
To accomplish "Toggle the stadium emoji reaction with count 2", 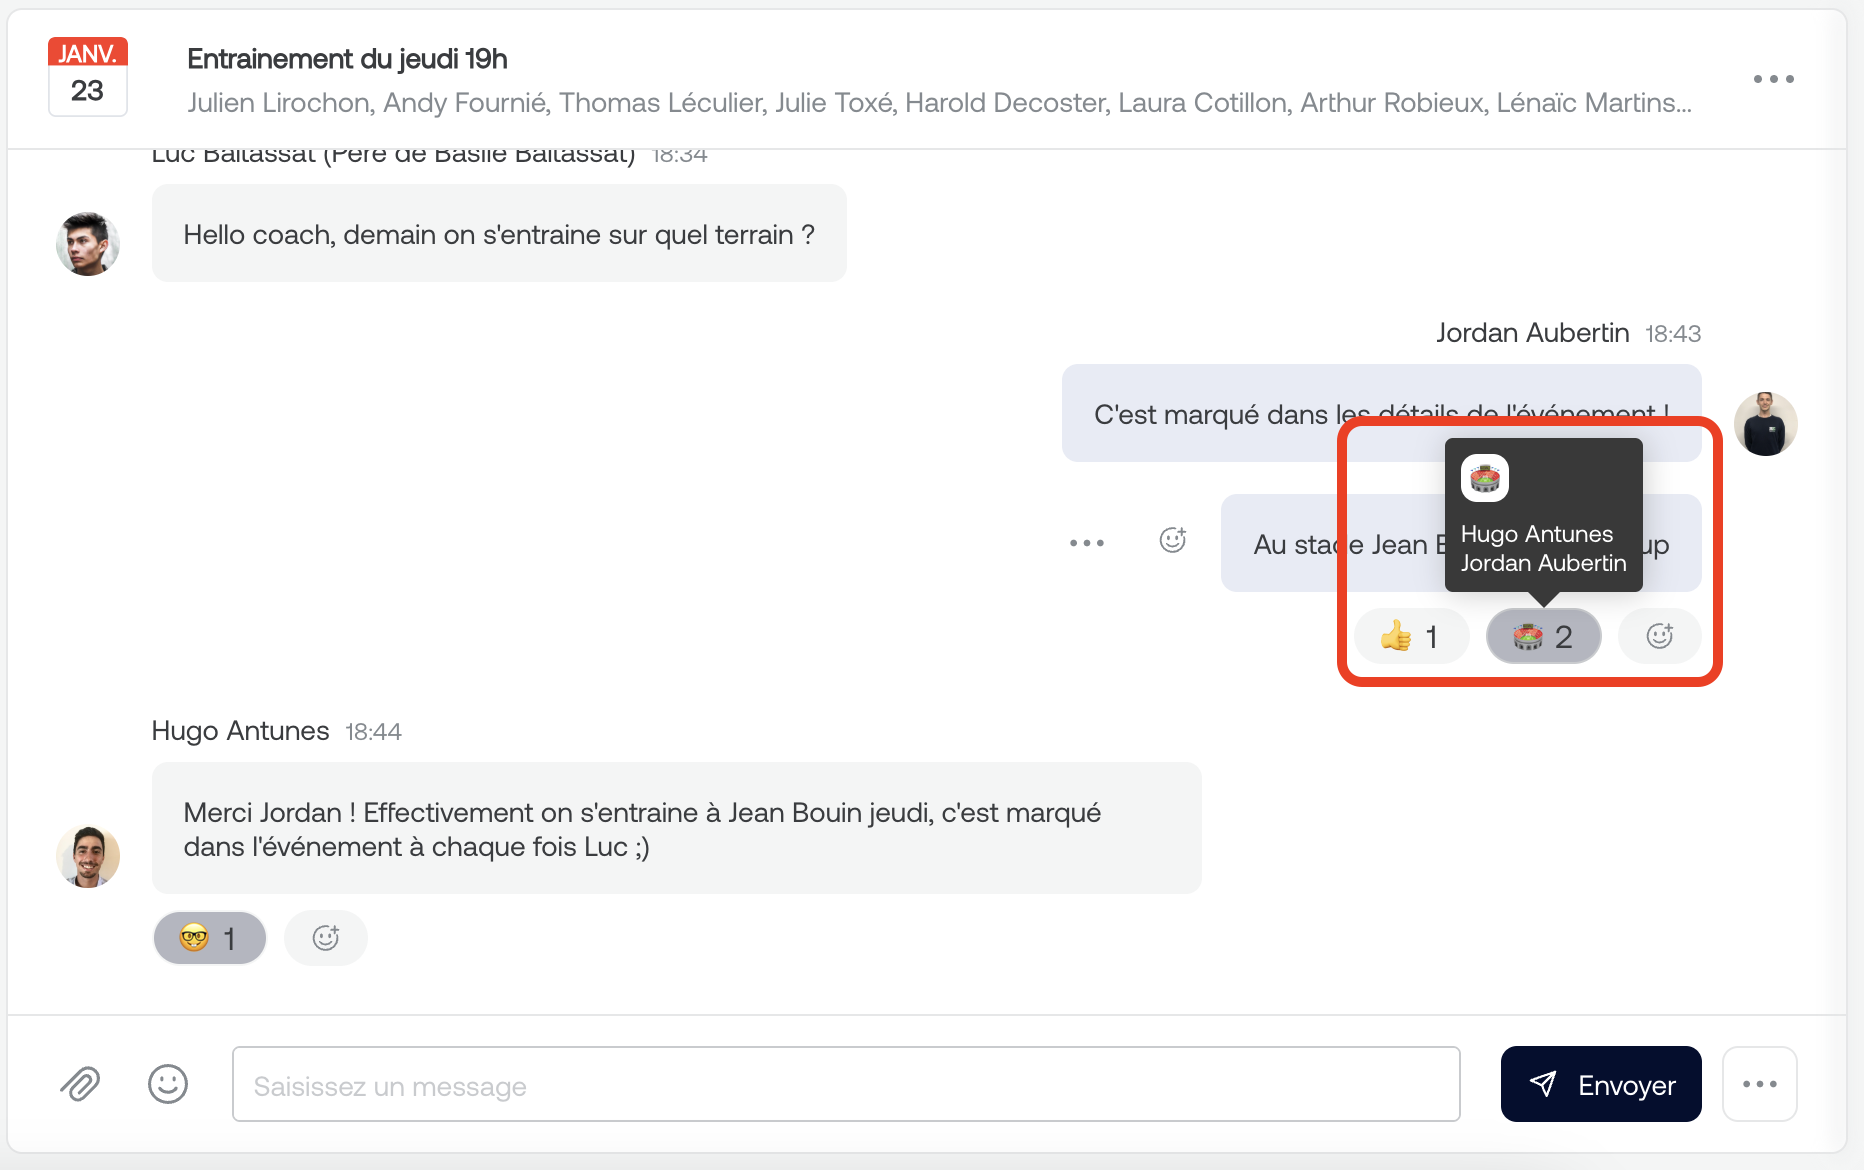I will (x=1544, y=636).
